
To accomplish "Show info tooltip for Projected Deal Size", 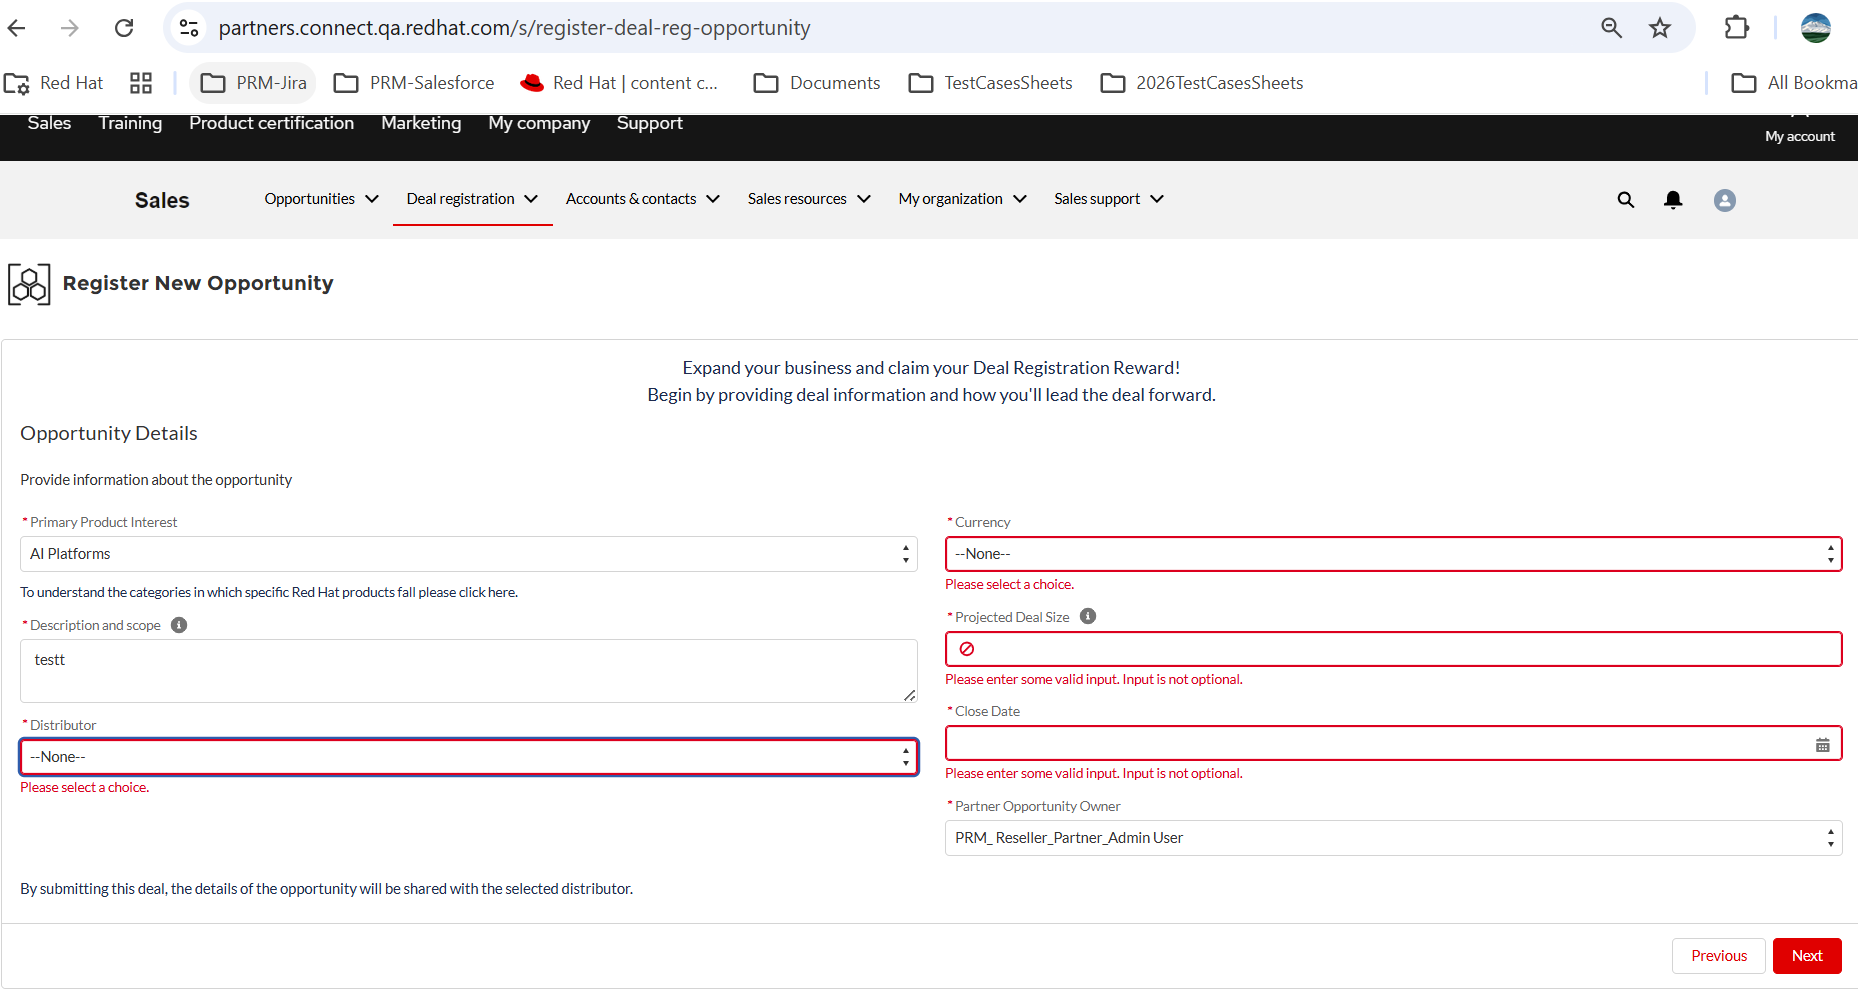I will click(x=1088, y=616).
